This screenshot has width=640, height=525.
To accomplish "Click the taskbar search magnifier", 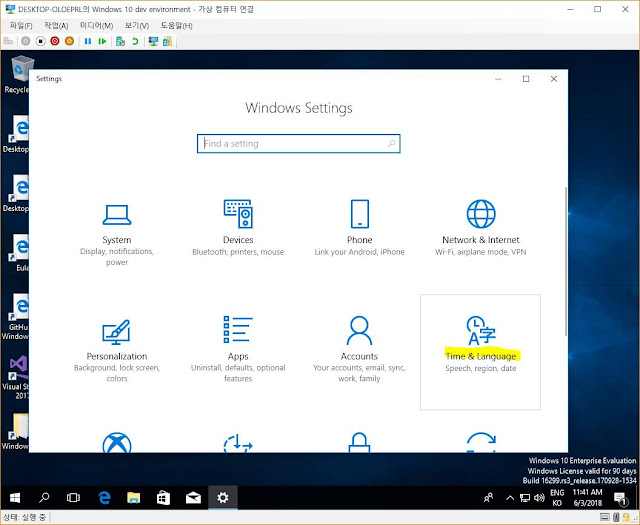I will coord(44,498).
